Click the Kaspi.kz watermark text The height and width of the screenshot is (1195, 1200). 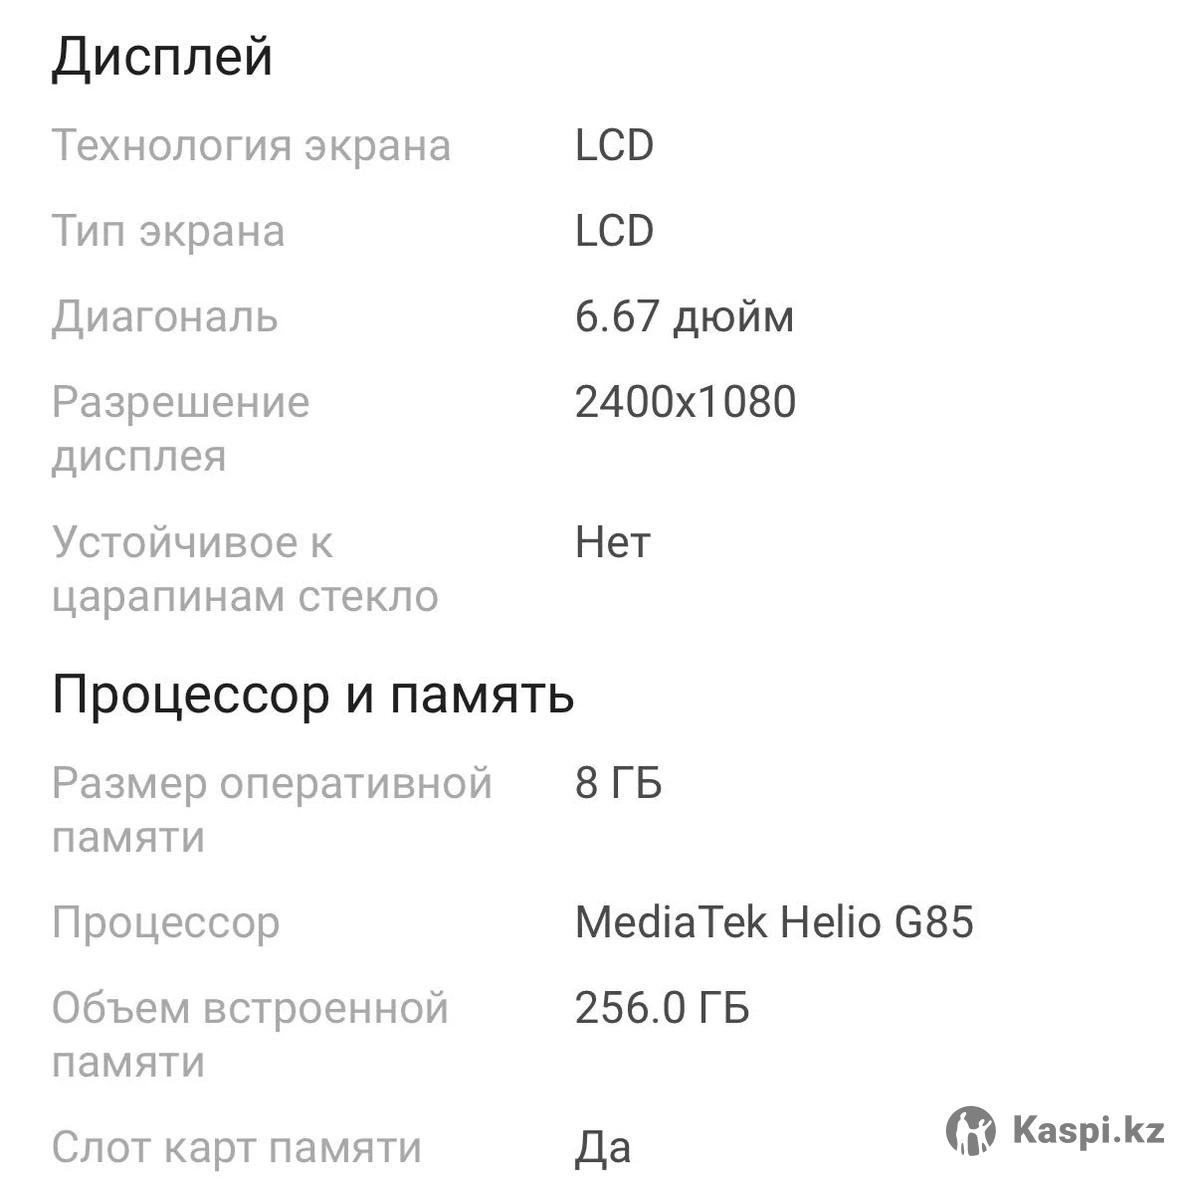[1088, 1131]
